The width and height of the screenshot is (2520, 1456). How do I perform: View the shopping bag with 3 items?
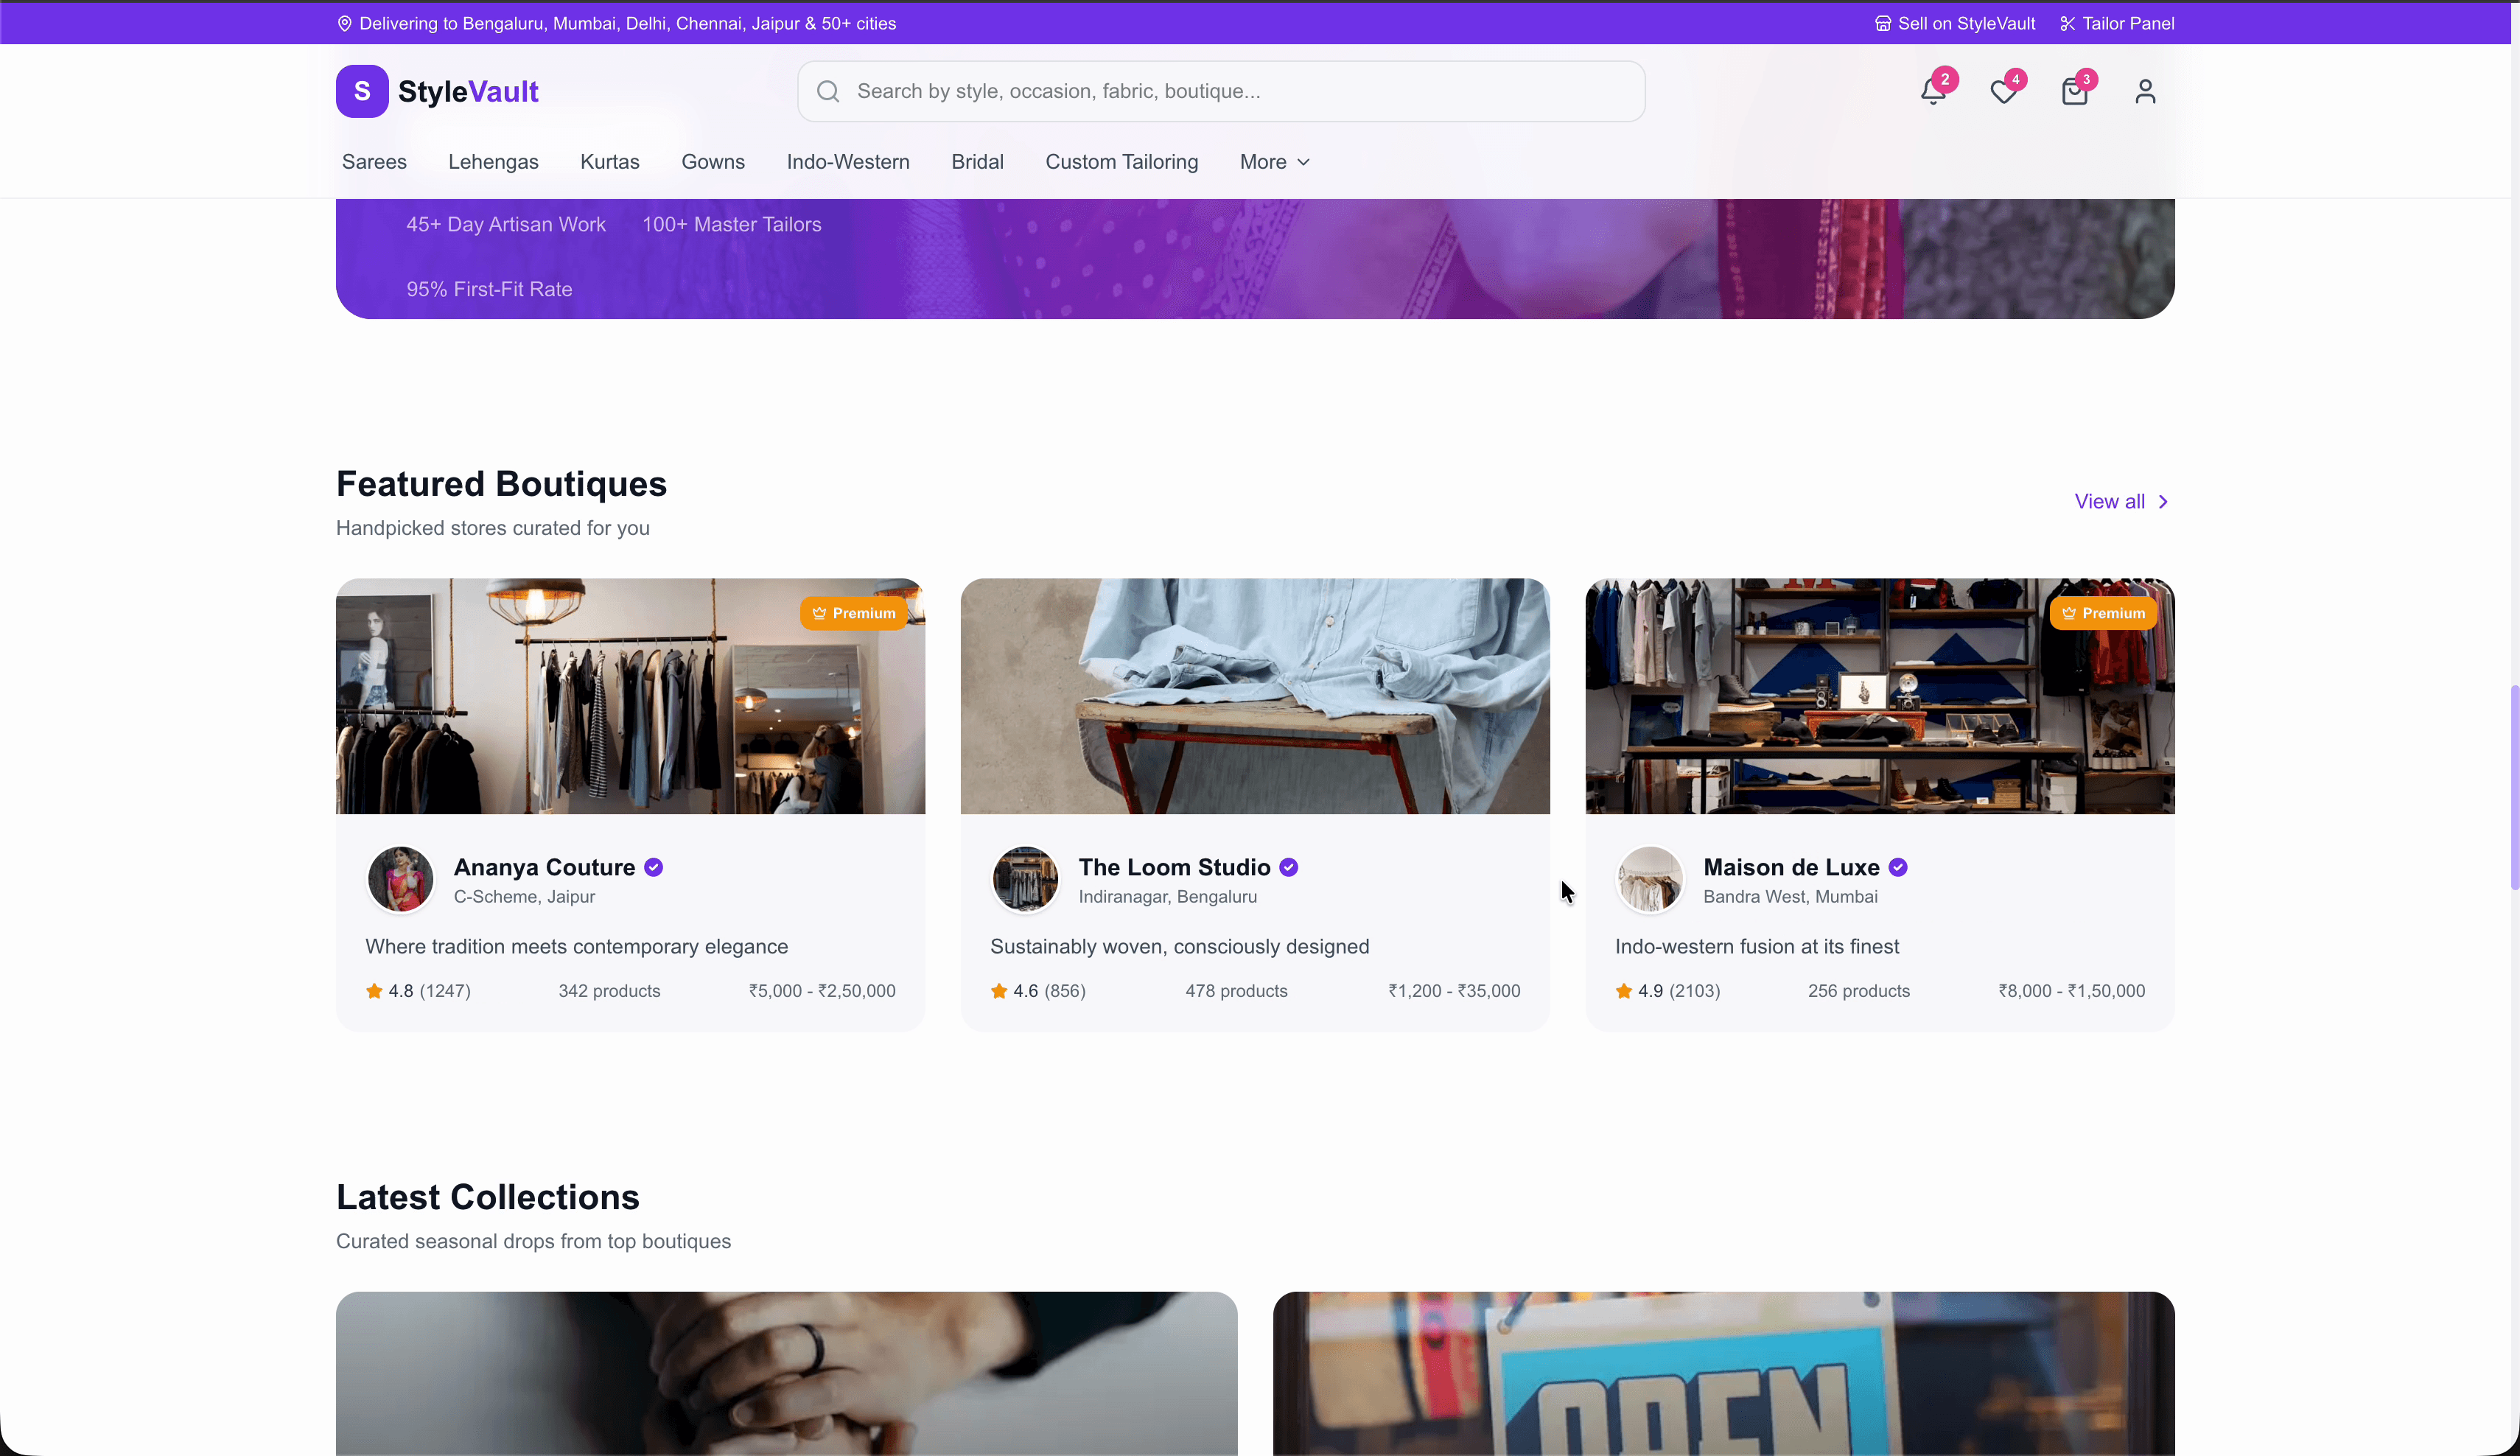2075,91
